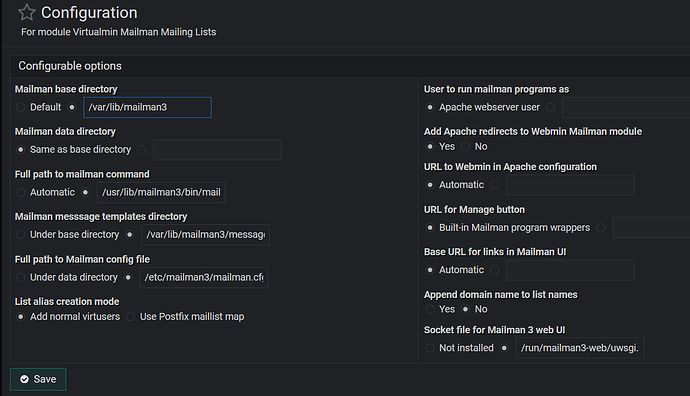690x396 pixels.
Task: Click the user to run mailman programs field
Action: point(626,107)
